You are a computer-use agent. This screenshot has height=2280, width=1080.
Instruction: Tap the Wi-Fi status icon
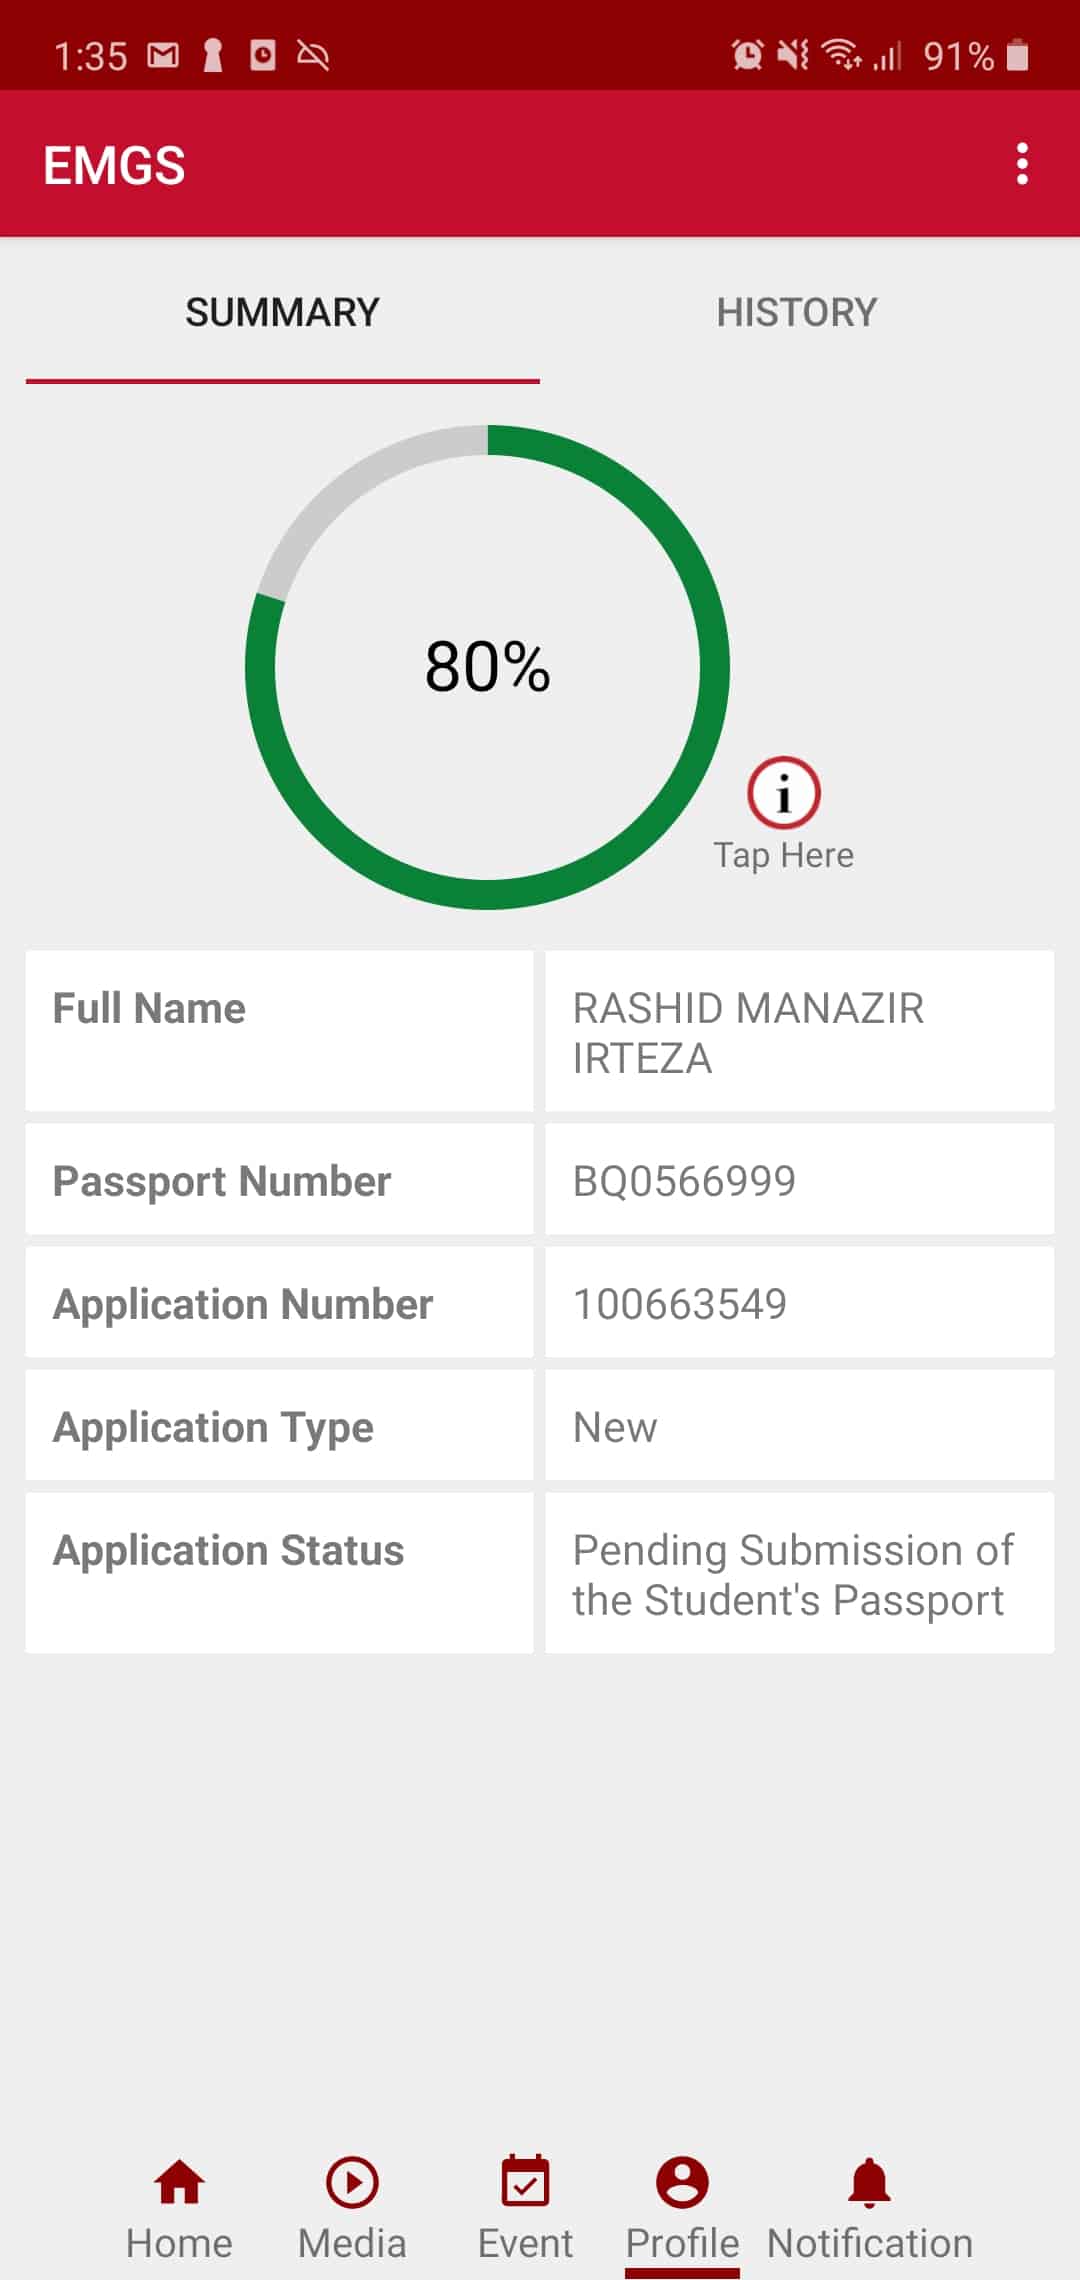tap(841, 55)
